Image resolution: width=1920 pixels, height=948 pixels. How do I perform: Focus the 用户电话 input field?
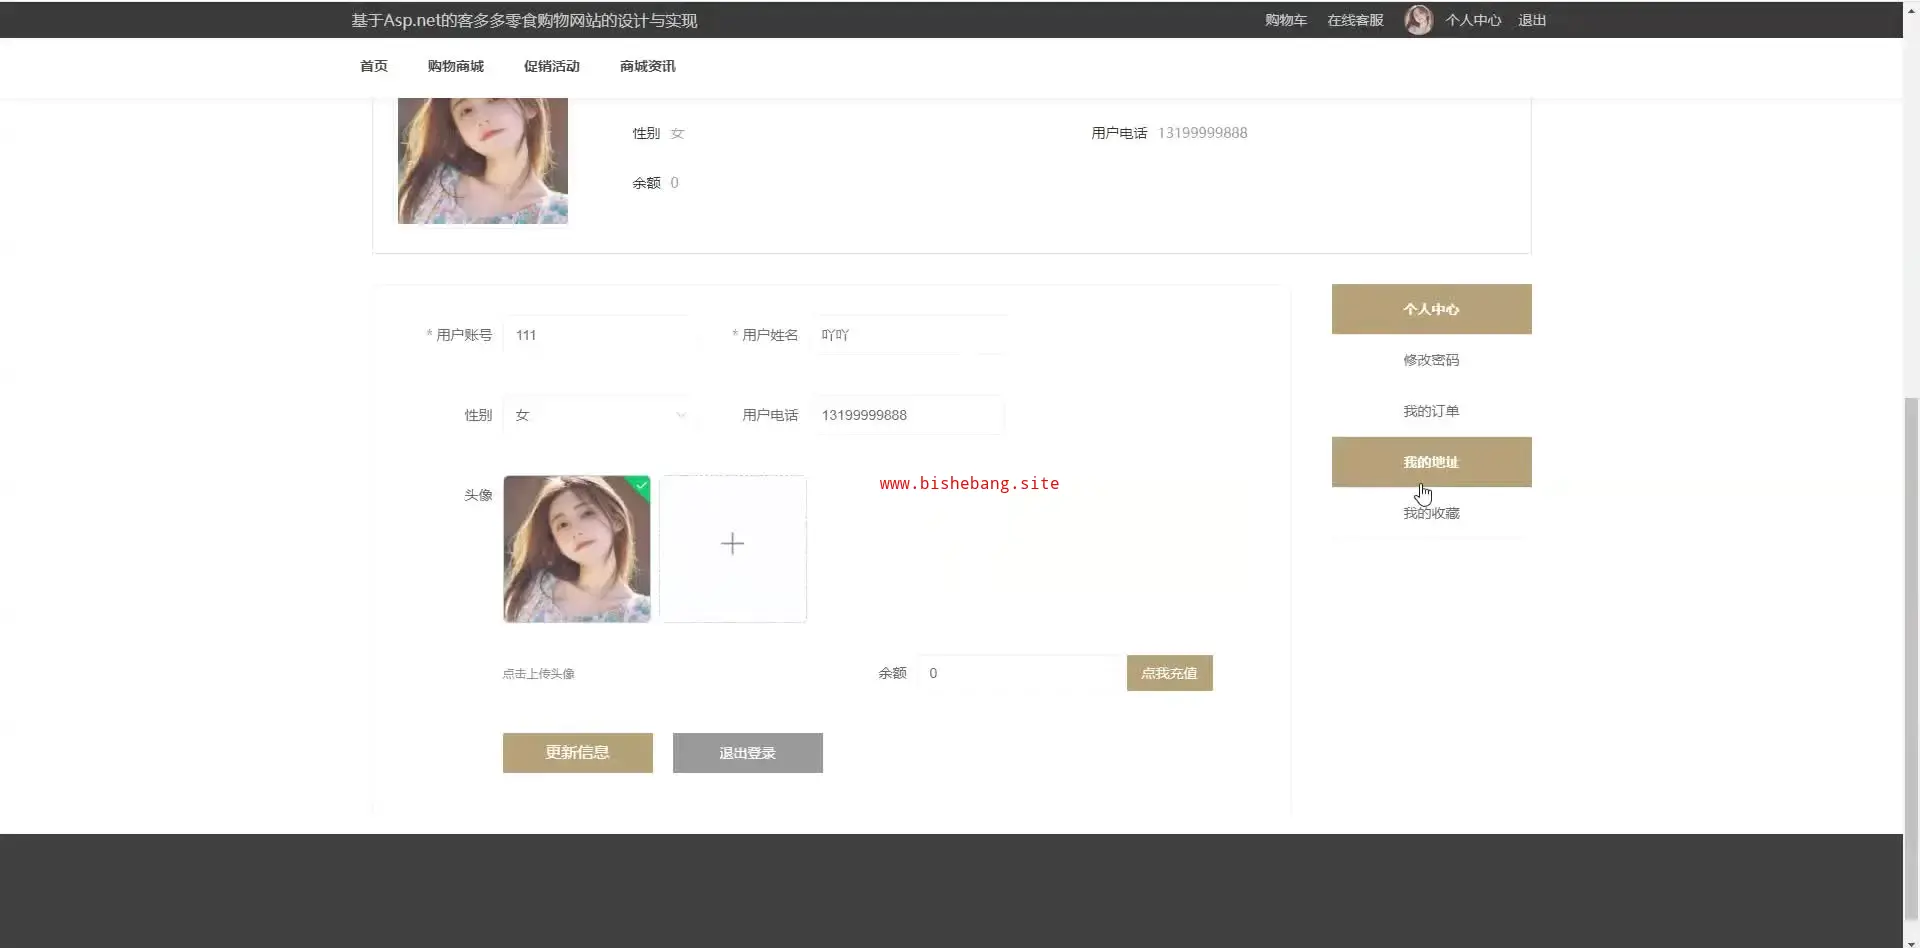coord(907,415)
